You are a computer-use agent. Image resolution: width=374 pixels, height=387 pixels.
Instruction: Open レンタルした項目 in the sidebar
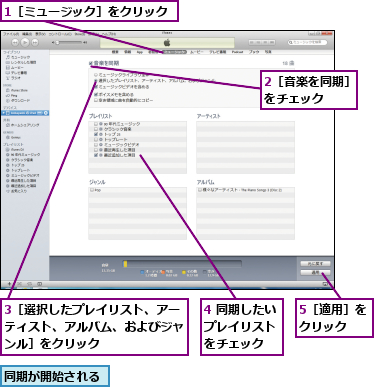(x=21, y=62)
